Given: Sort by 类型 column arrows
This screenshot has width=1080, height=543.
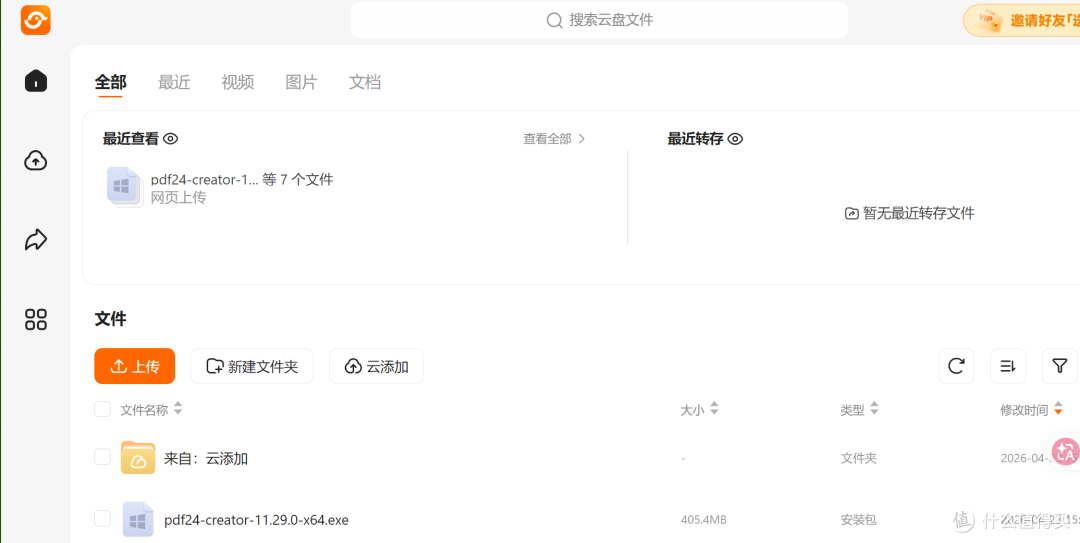Looking at the screenshot, I should 874,409.
